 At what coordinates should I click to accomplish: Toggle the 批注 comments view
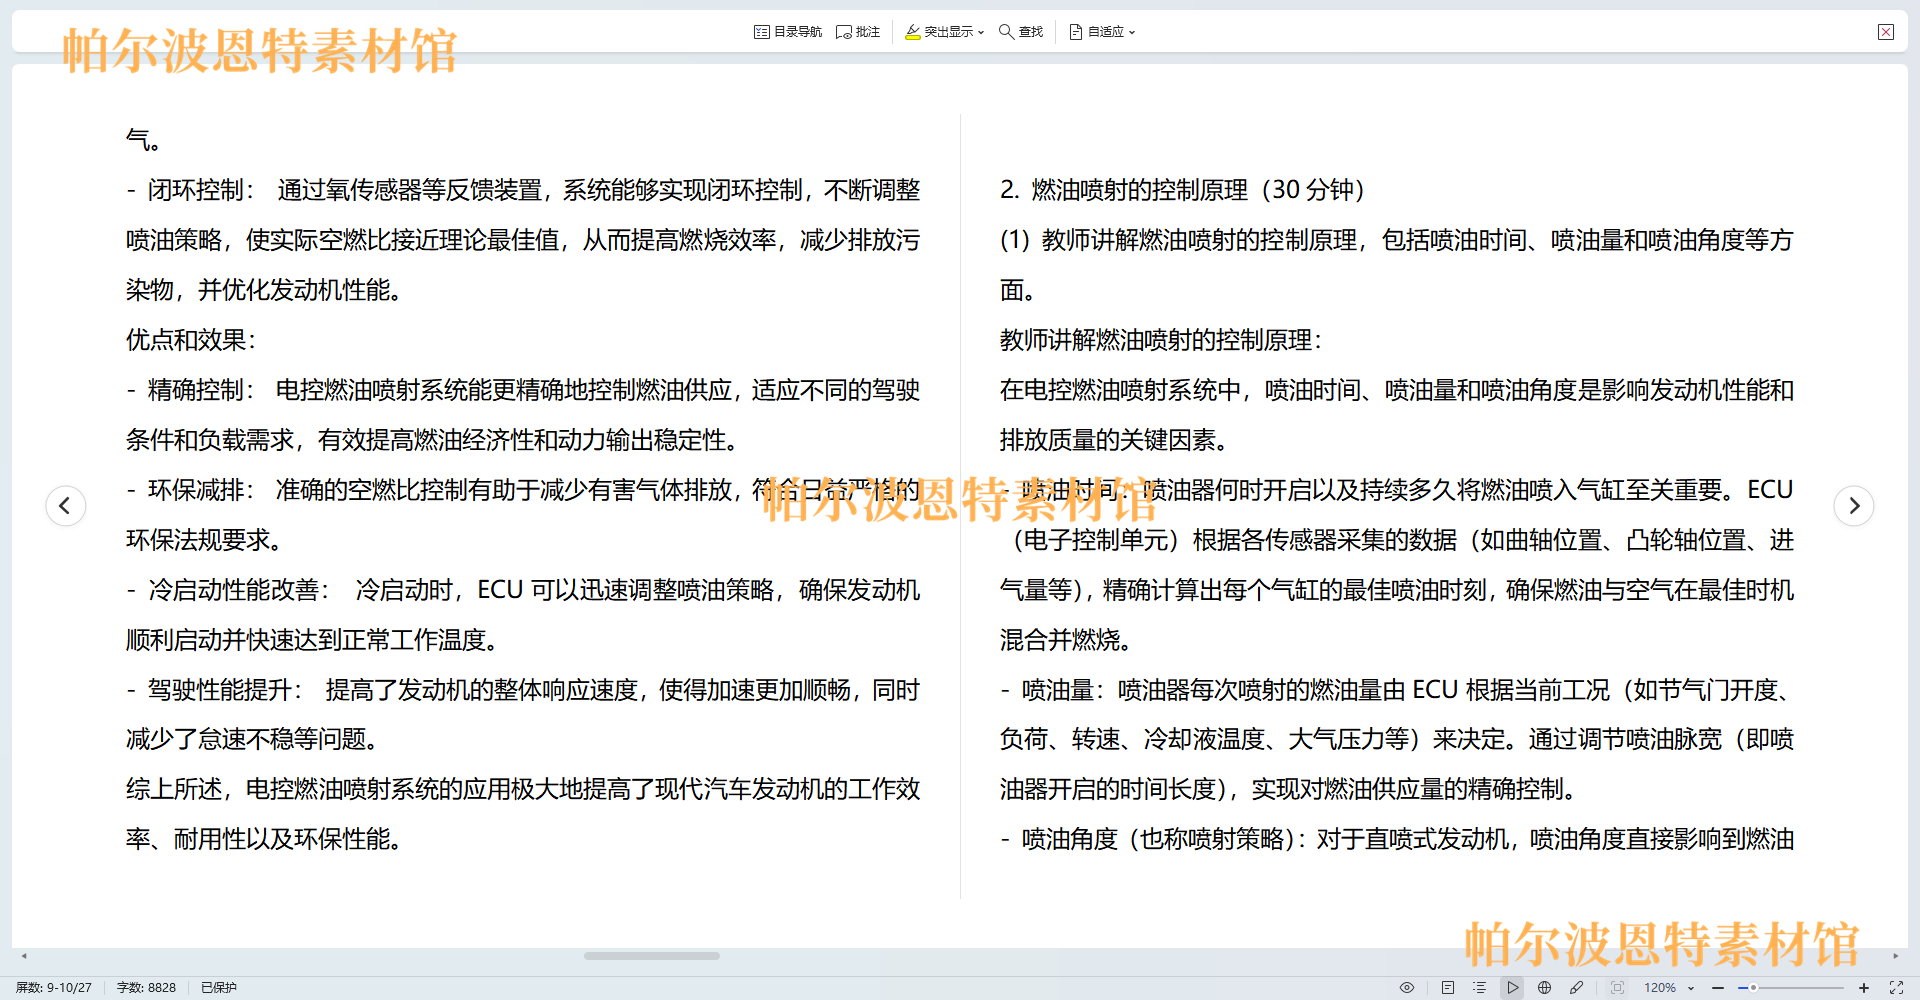pyautogui.click(x=858, y=32)
